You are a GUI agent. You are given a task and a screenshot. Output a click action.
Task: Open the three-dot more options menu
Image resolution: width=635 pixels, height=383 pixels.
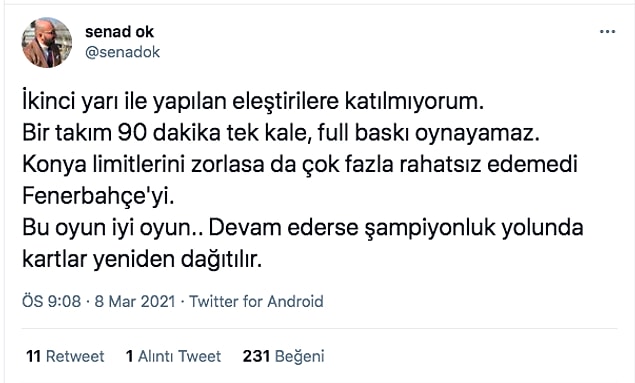coord(607,32)
